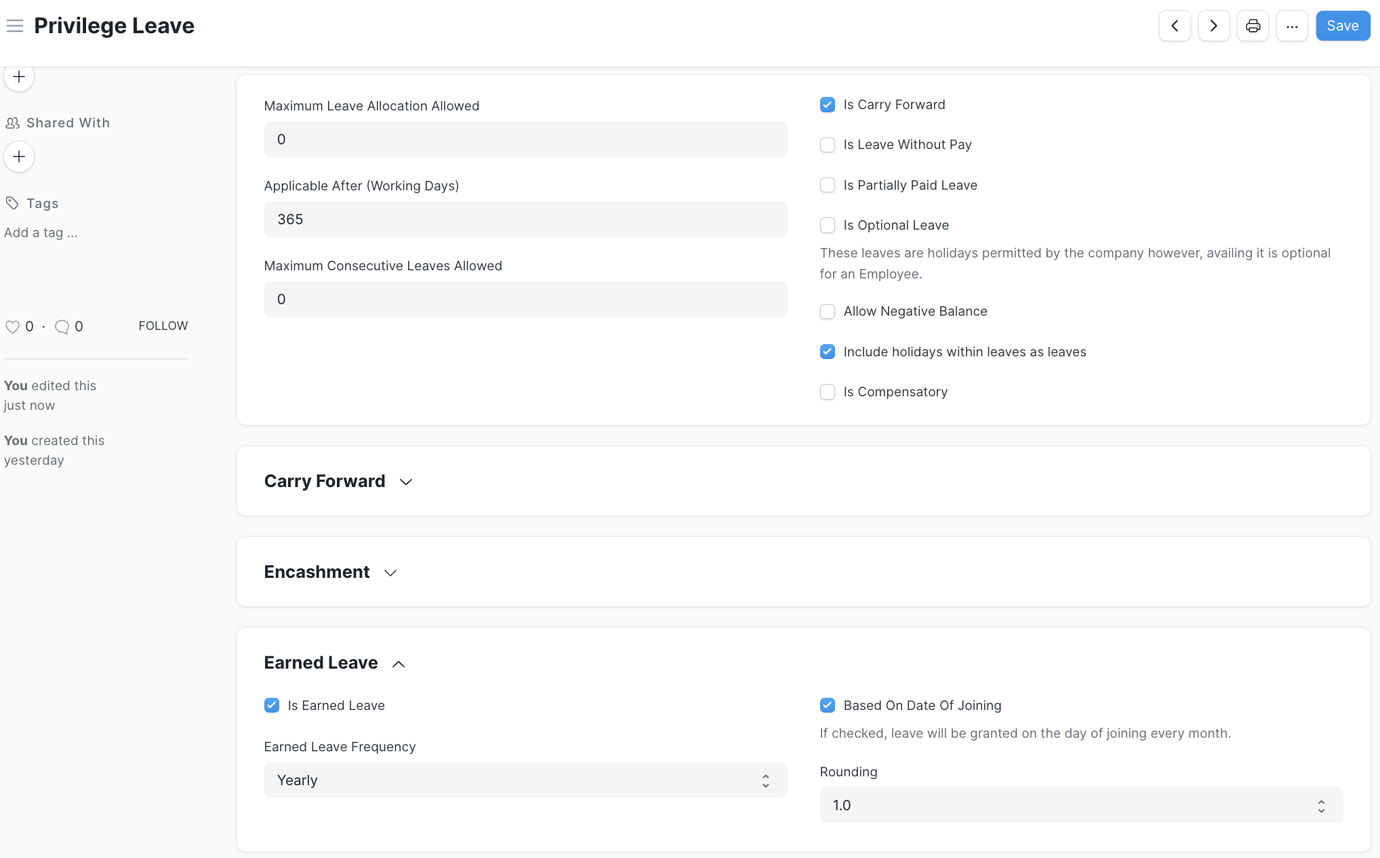The height and width of the screenshot is (858, 1380).
Task: Navigate back using the left chevron icon
Action: pyautogui.click(x=1174, y=25)
